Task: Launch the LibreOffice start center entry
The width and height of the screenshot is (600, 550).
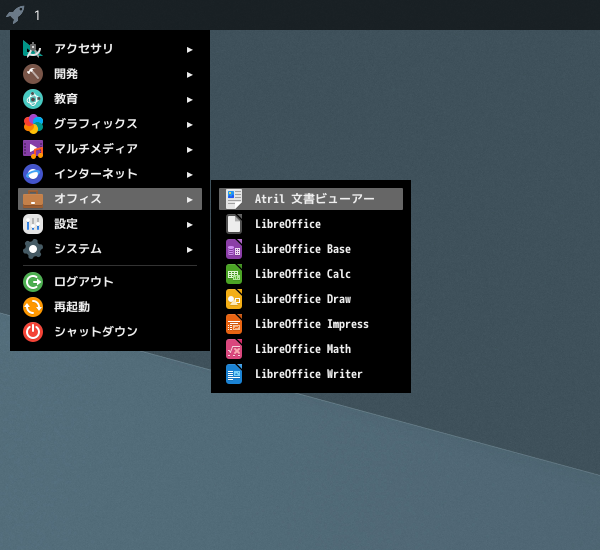Action: pyautogui.click(x=311, y=224)
